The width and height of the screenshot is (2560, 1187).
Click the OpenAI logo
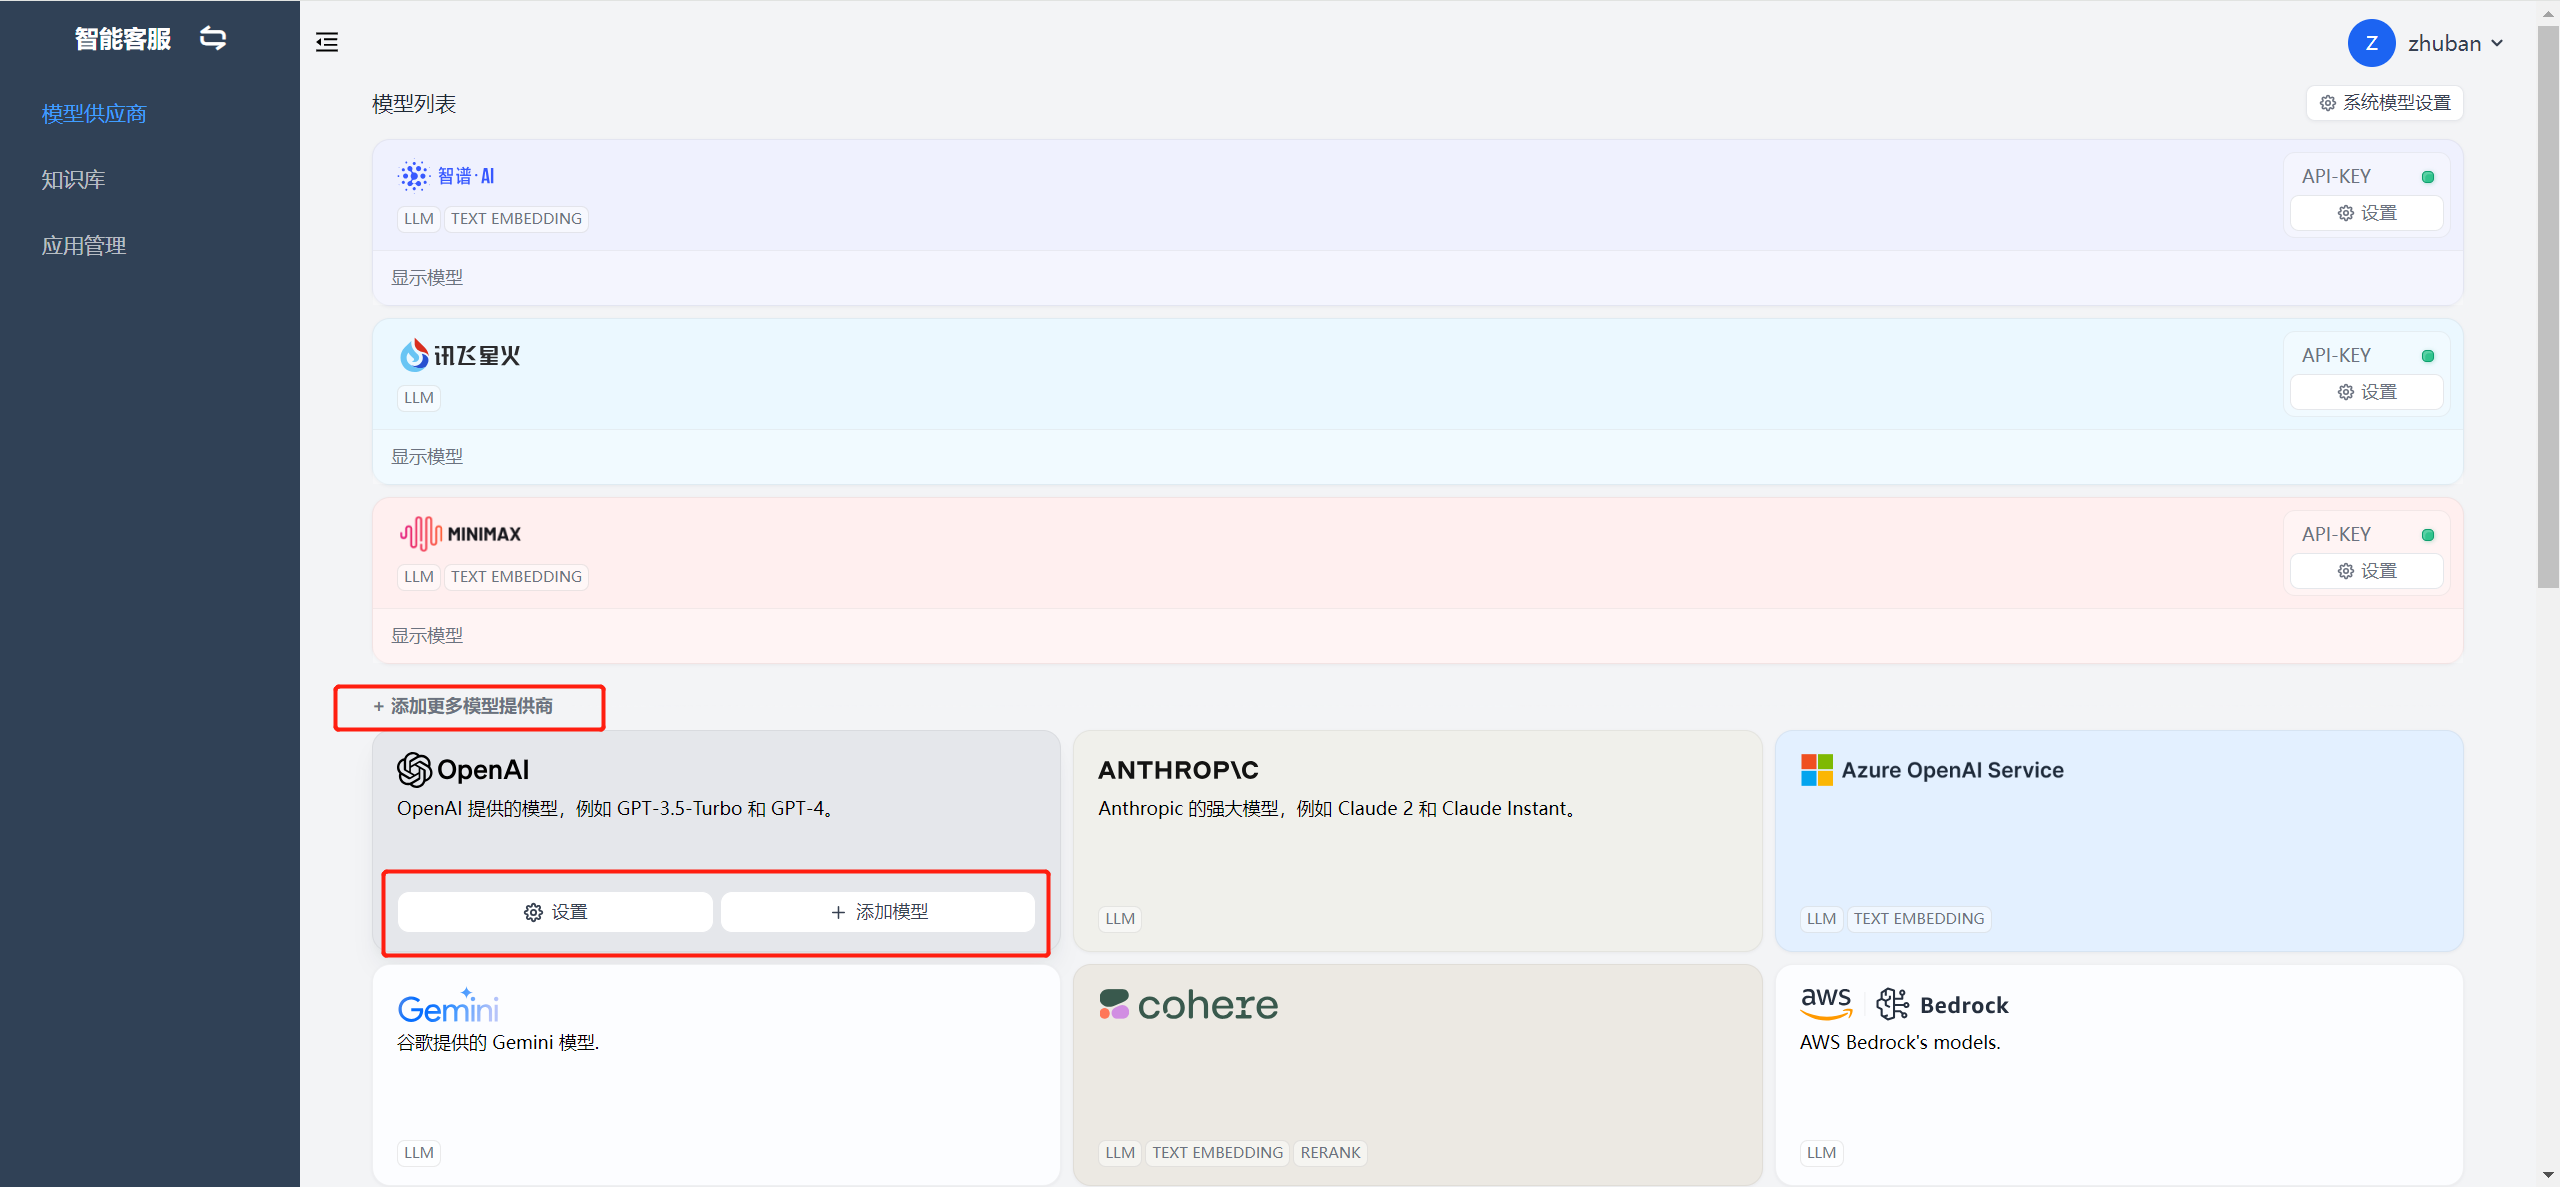pos(463,770)
